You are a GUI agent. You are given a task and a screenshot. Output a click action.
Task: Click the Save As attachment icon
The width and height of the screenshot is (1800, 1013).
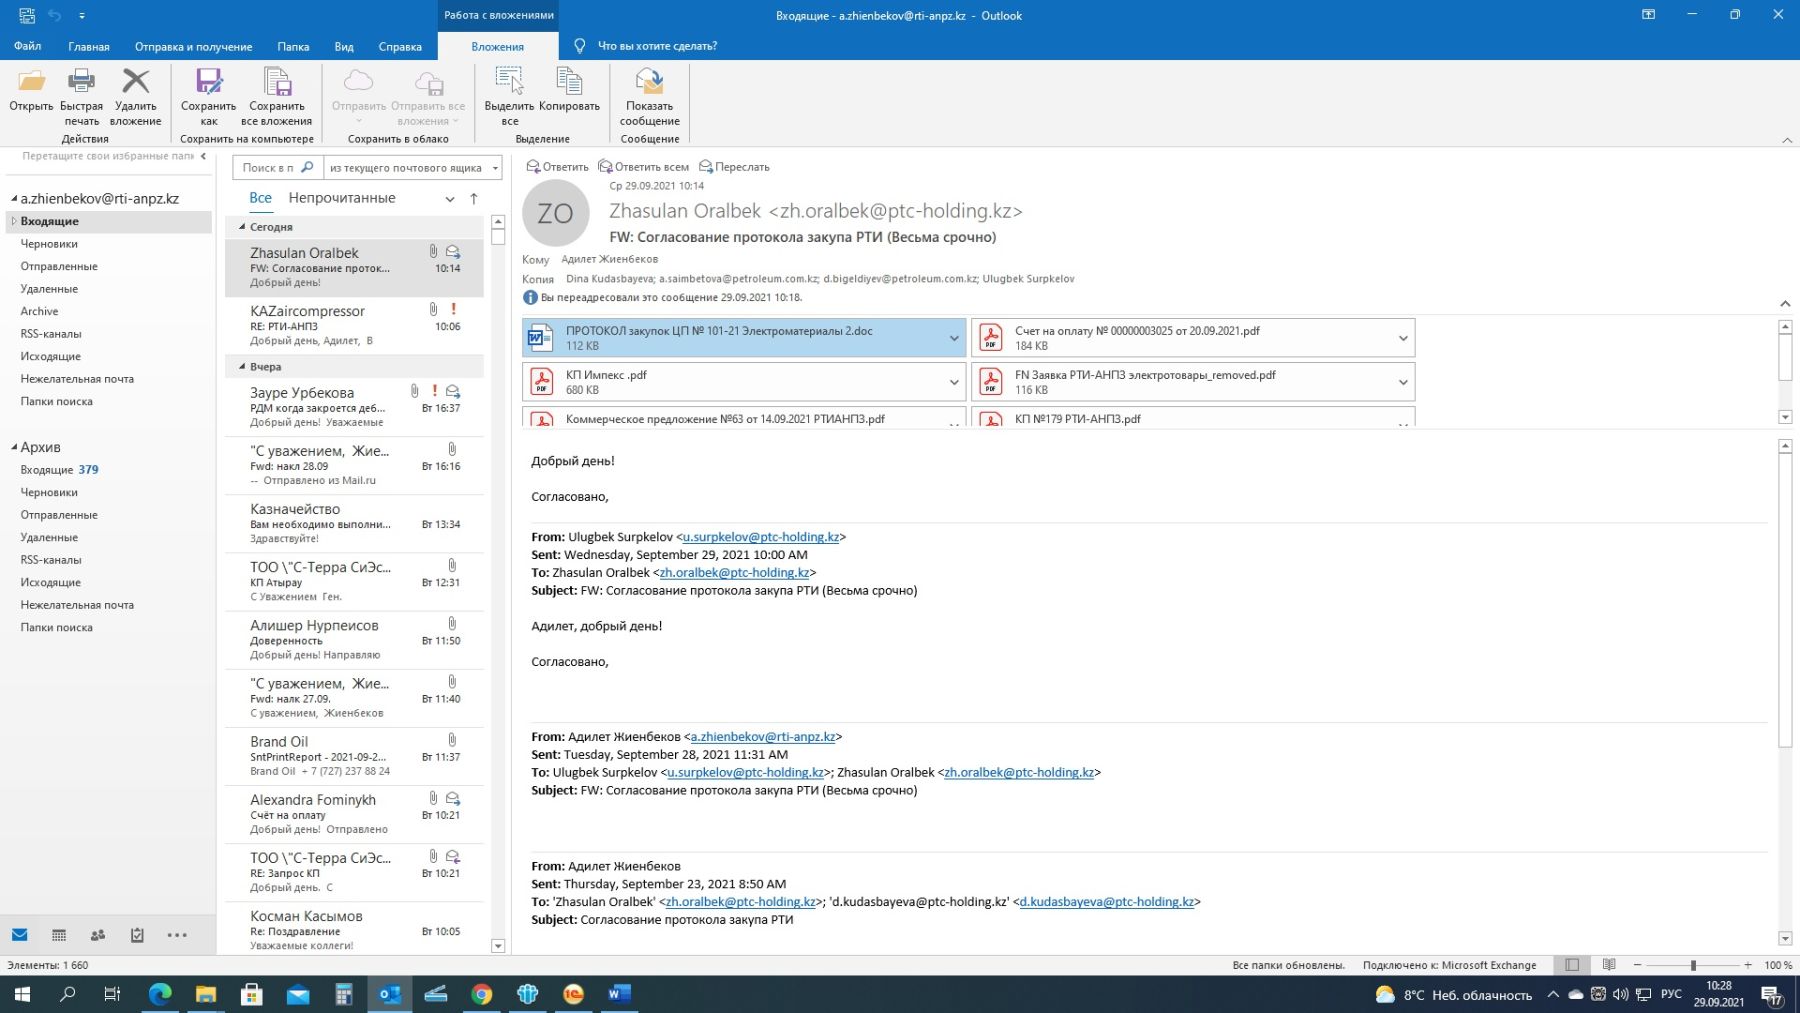[208, 83]
